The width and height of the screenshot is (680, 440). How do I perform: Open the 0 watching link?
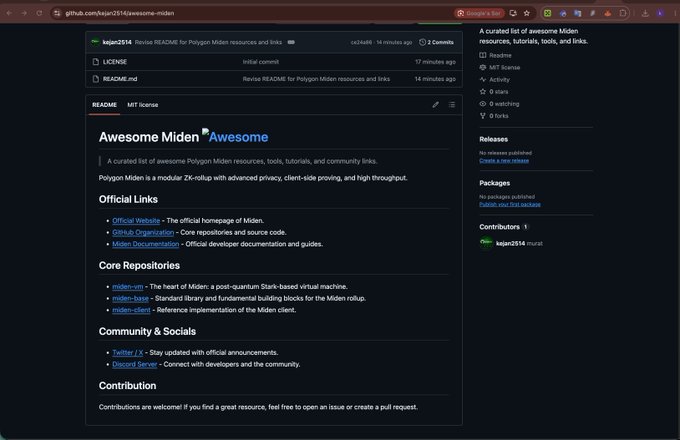pos(504,104)
